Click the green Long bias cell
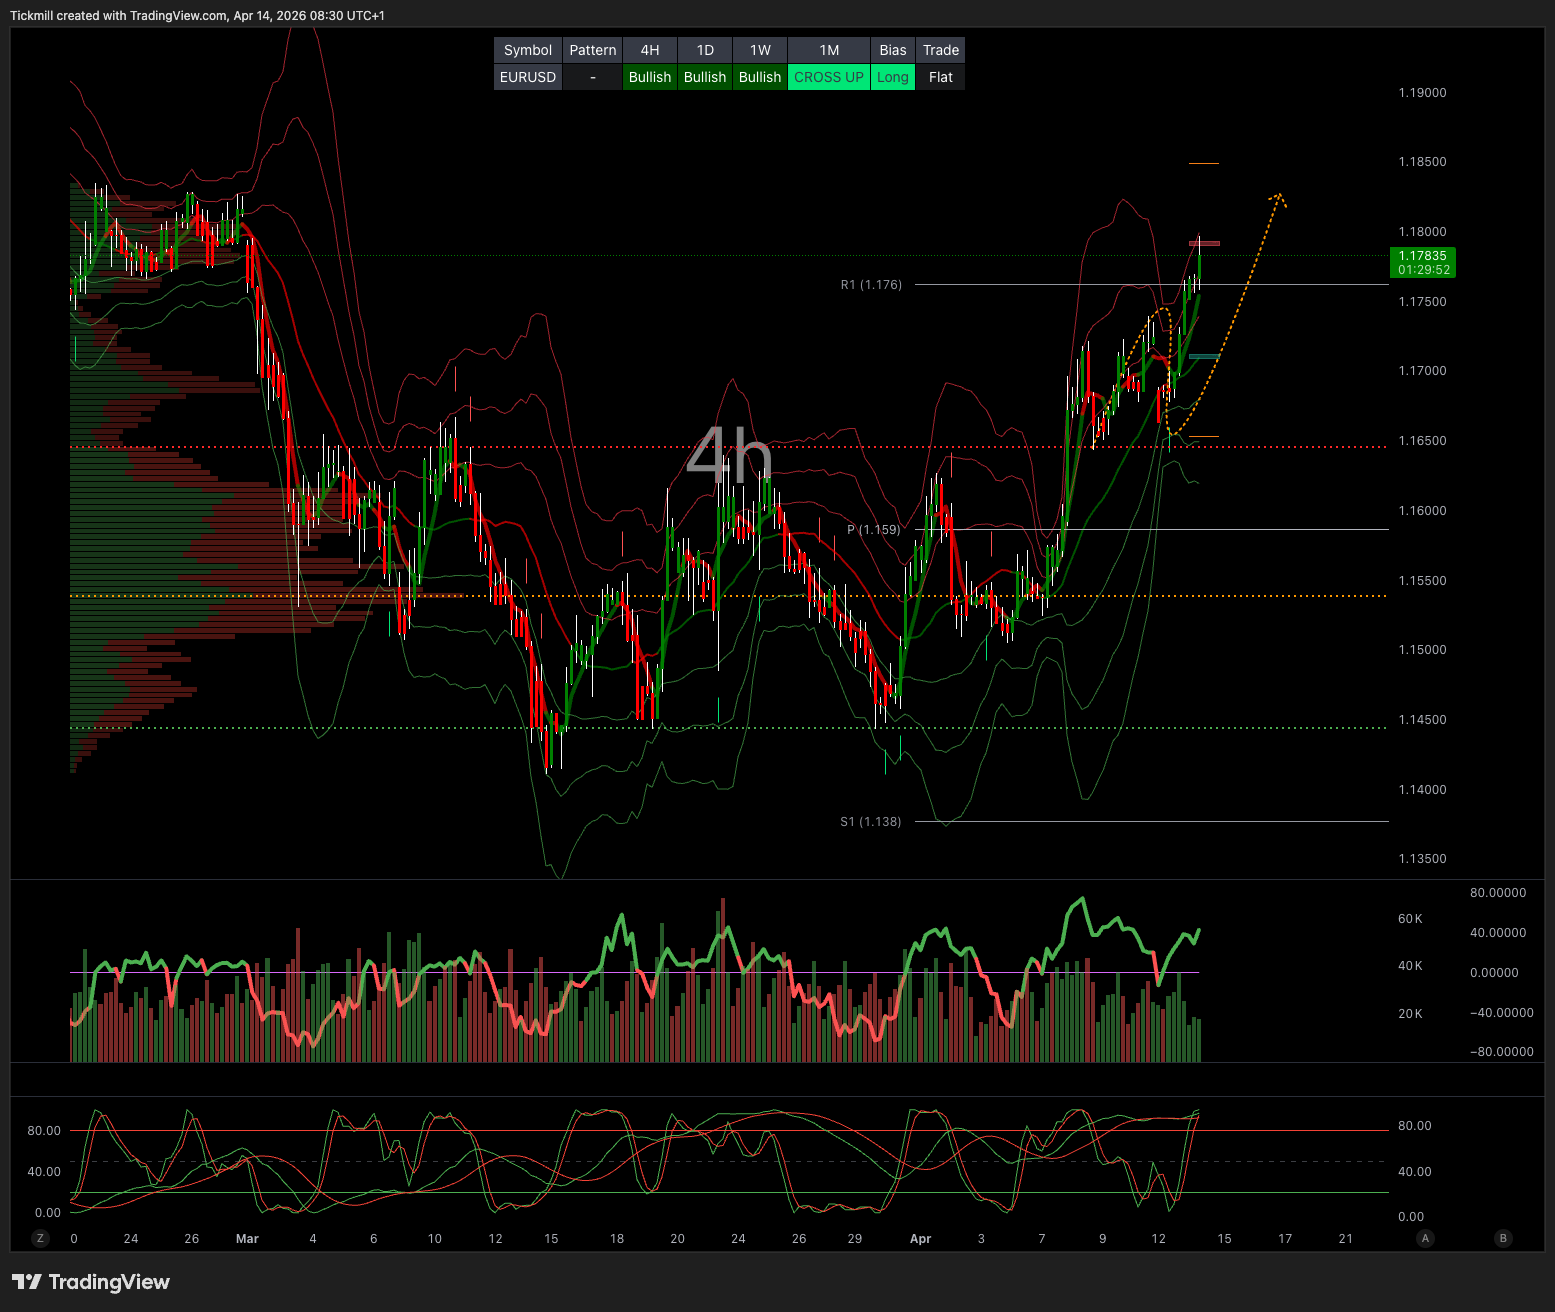 [892, 77]
